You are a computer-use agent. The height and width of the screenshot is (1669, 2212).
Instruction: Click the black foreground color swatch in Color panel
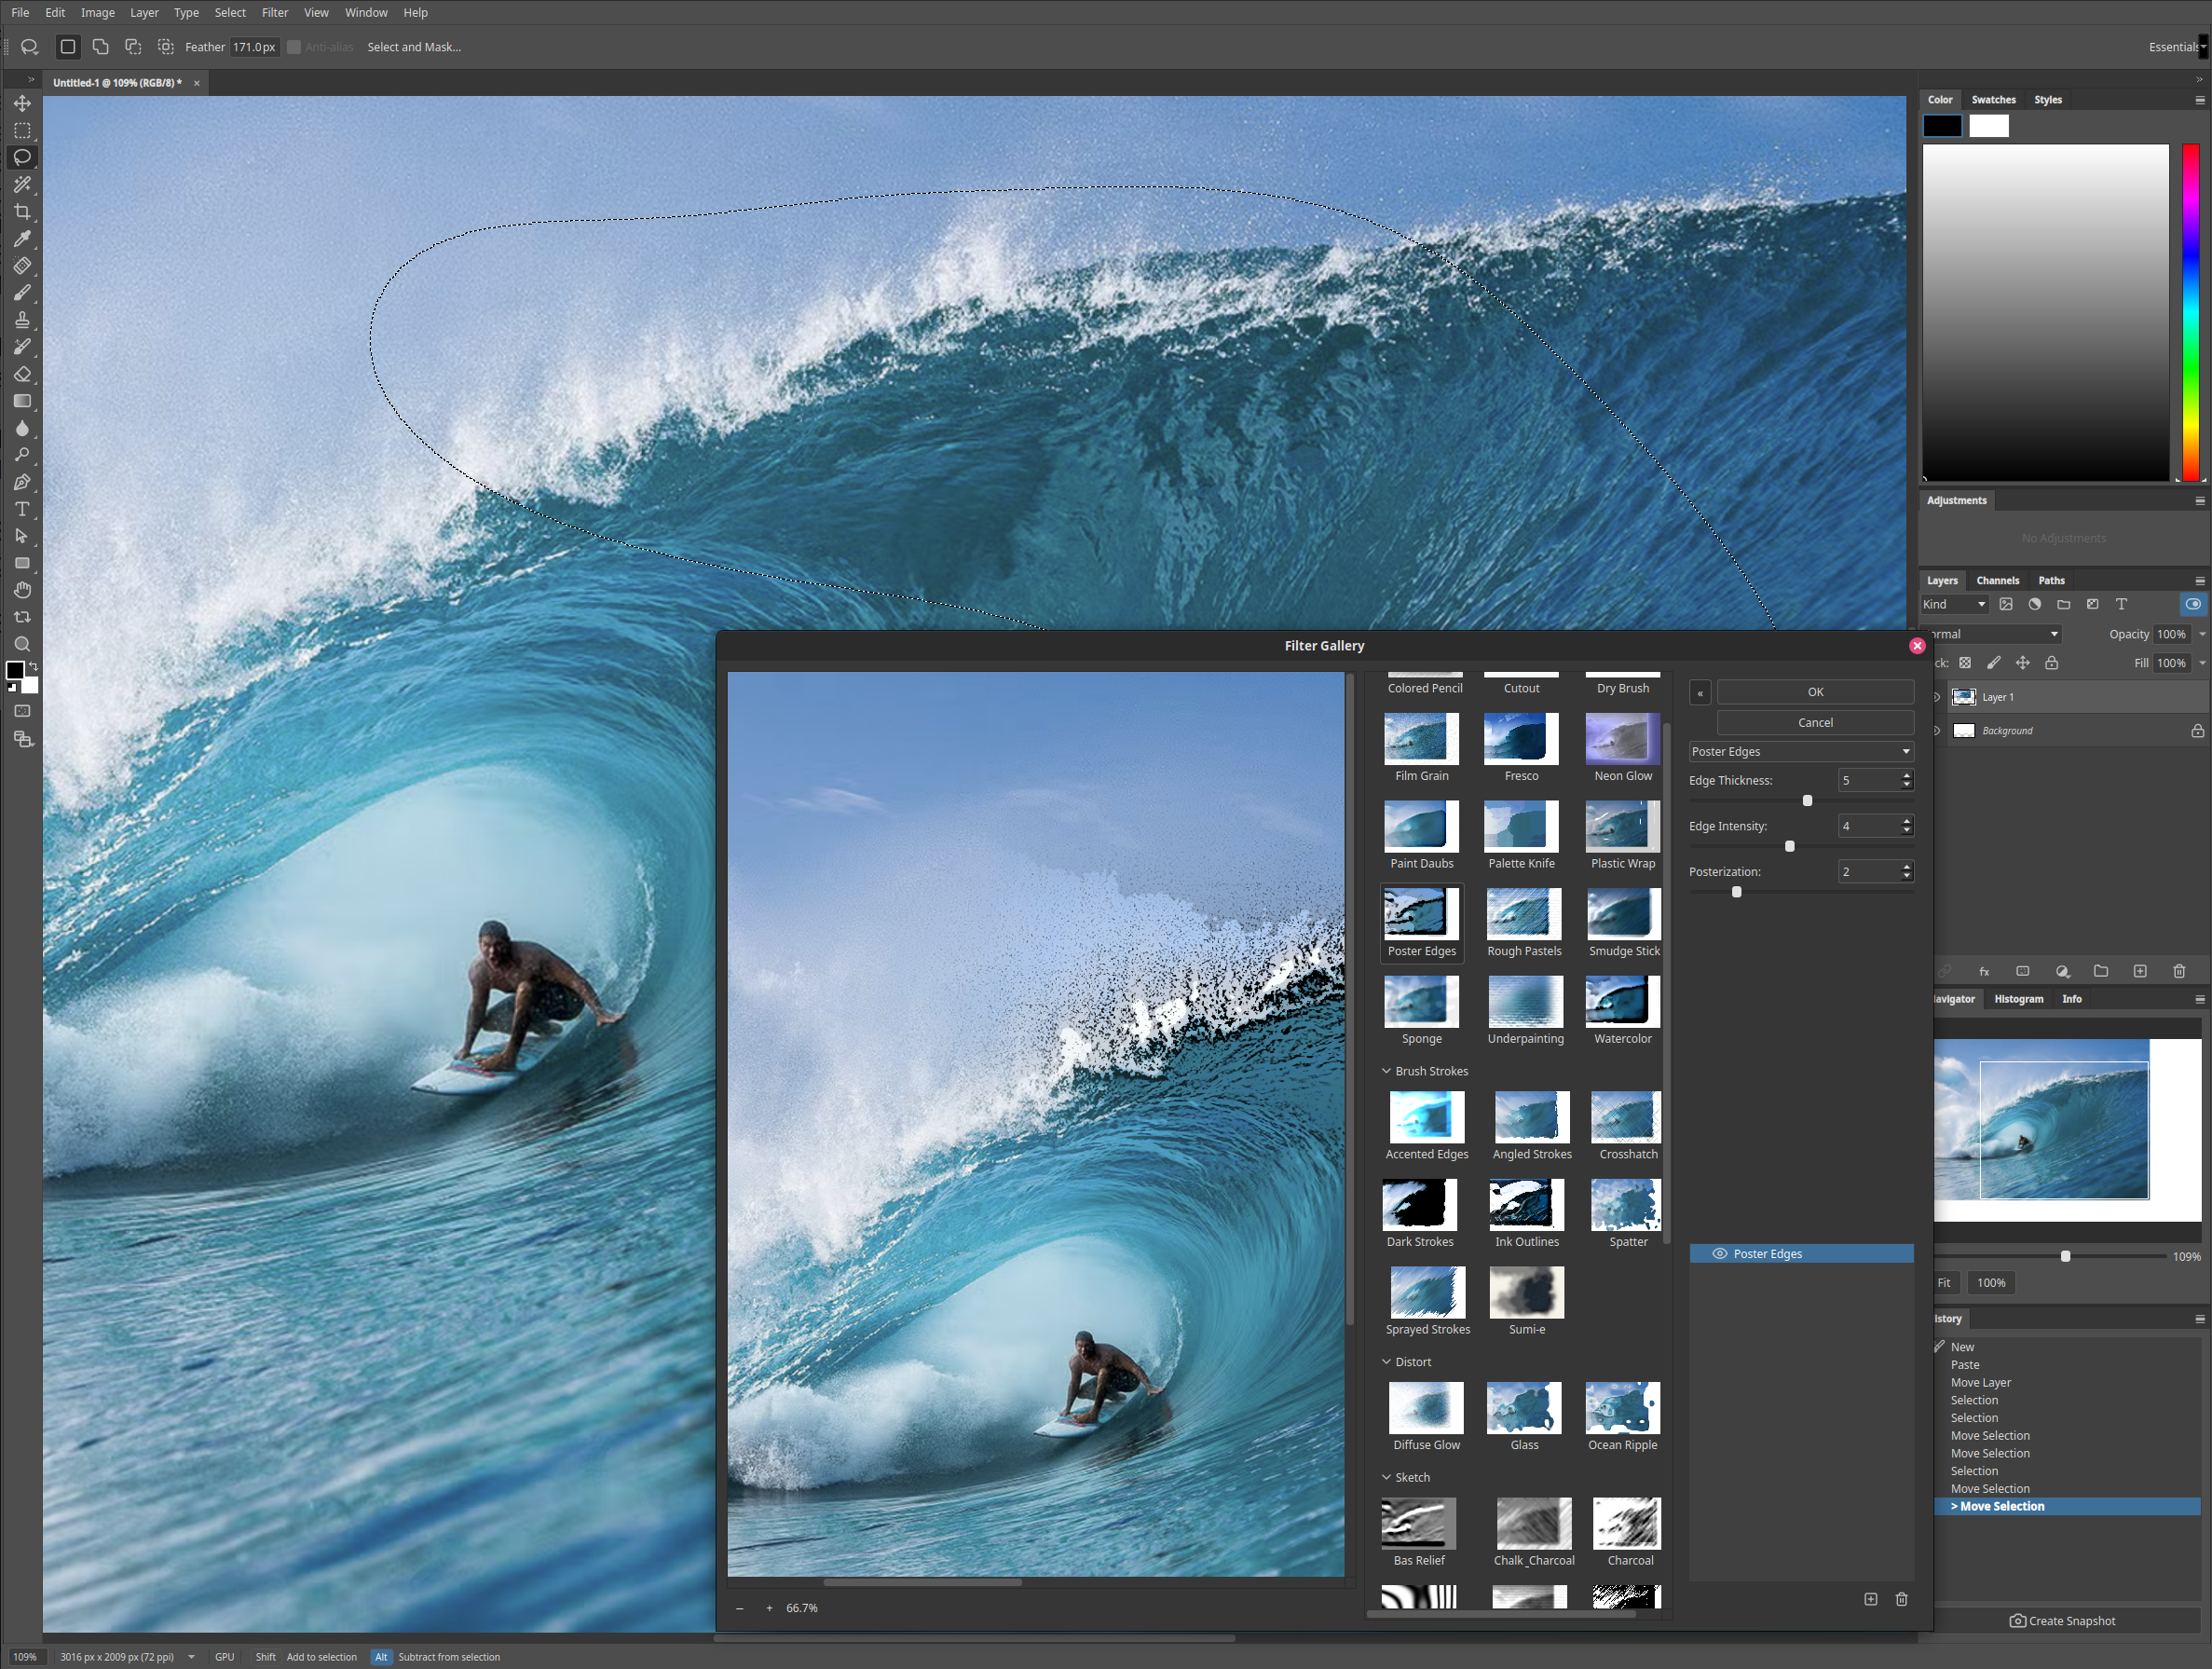(1942, 126)
